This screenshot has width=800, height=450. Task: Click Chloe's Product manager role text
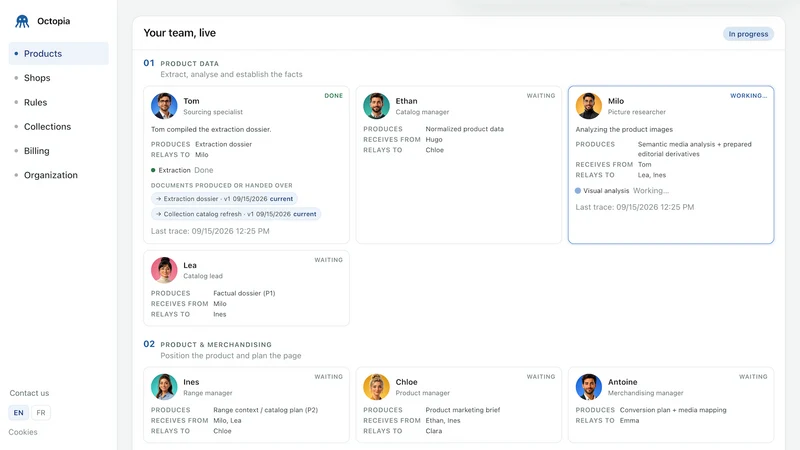click(x=422, y=393)
